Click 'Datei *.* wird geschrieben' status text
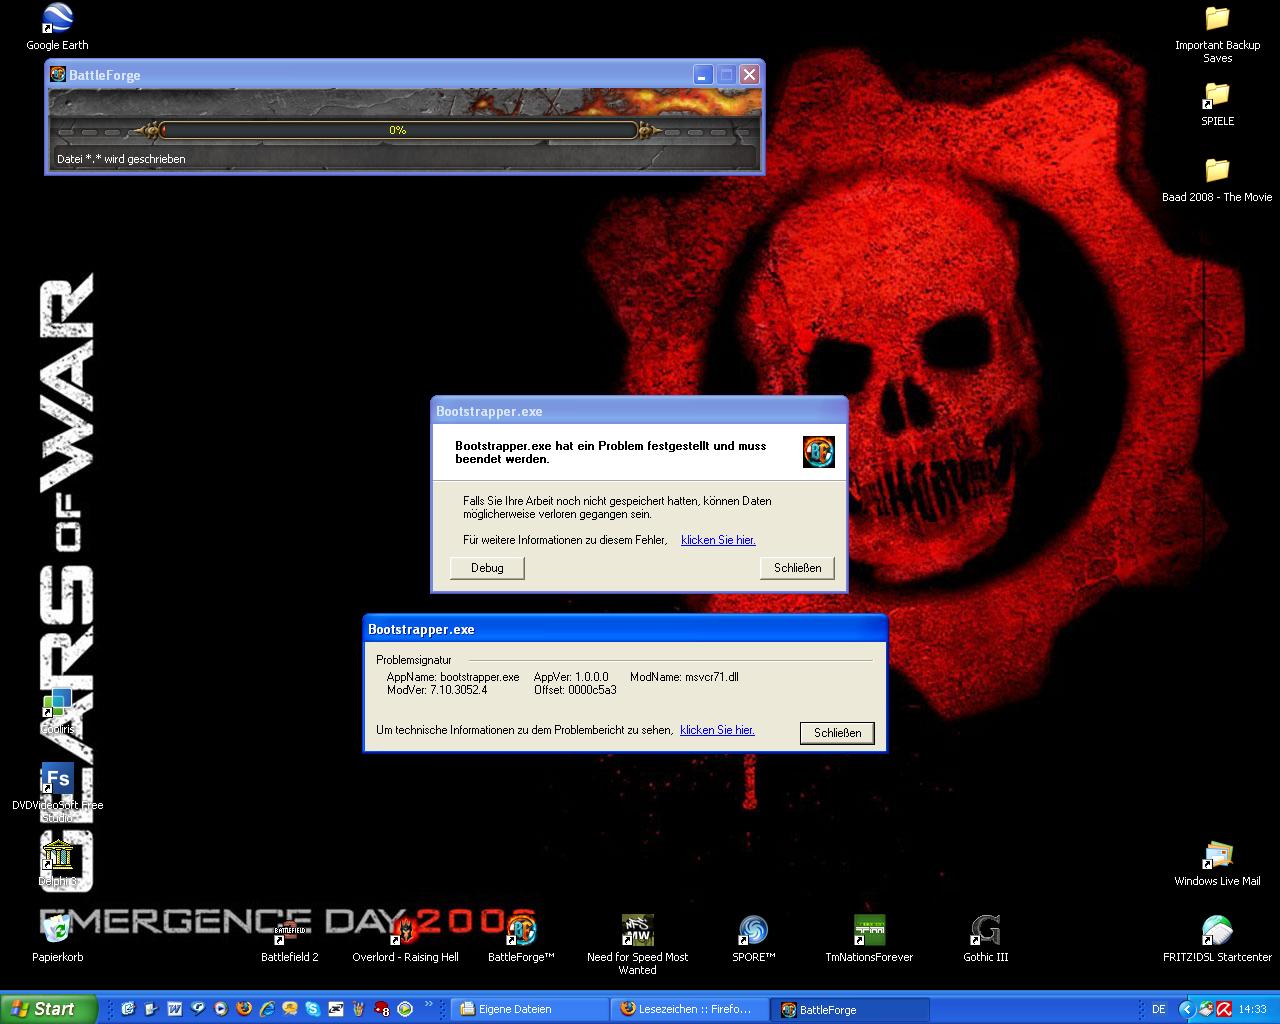This screenshot has height=1024, width=1280. (x=121, y=159)
